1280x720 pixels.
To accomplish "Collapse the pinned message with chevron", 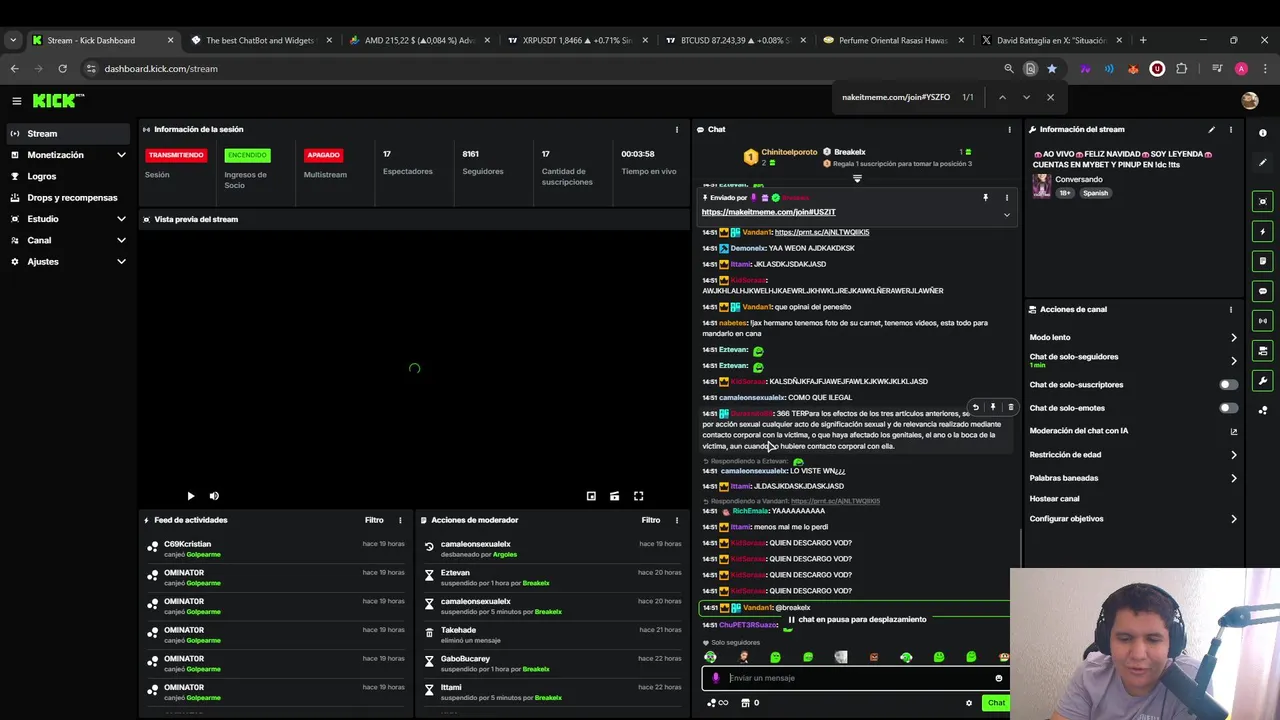I will [x=1007, y=214].
